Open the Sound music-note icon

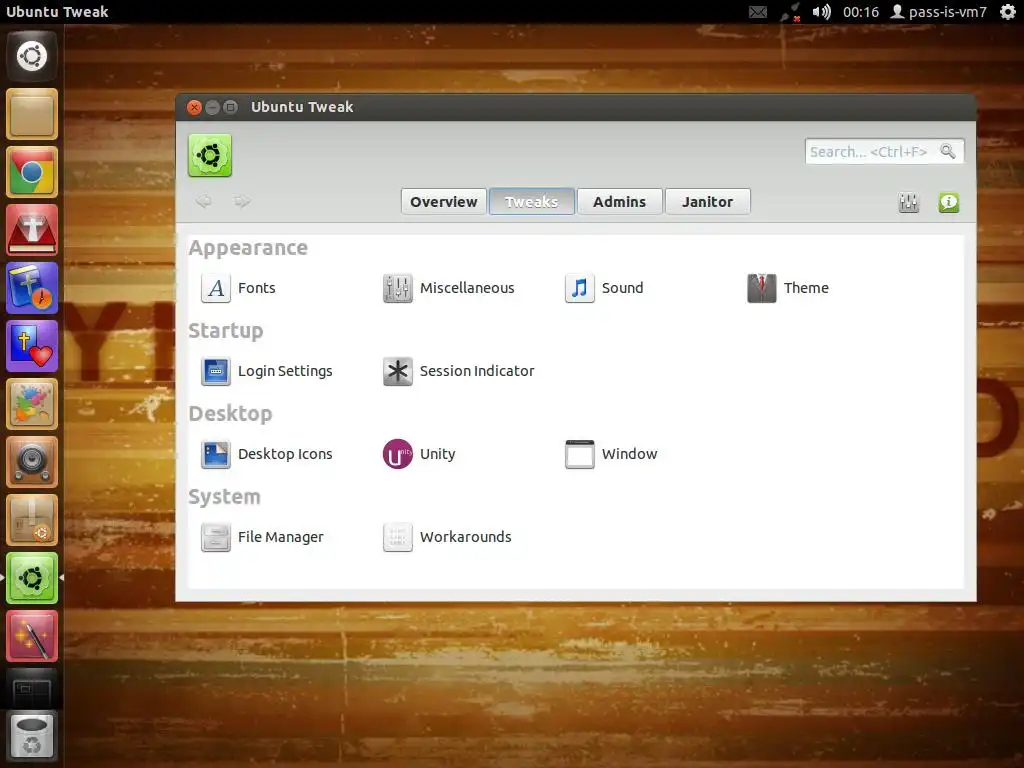(579, 288)
